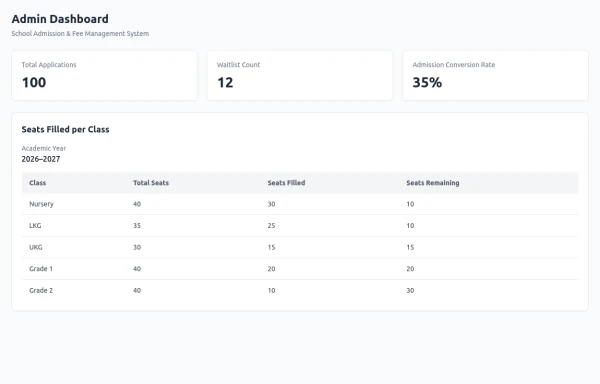Click the Seats Filled column header
The width and height of the screenshot is (600, 384).
click(x=286, y=183)
